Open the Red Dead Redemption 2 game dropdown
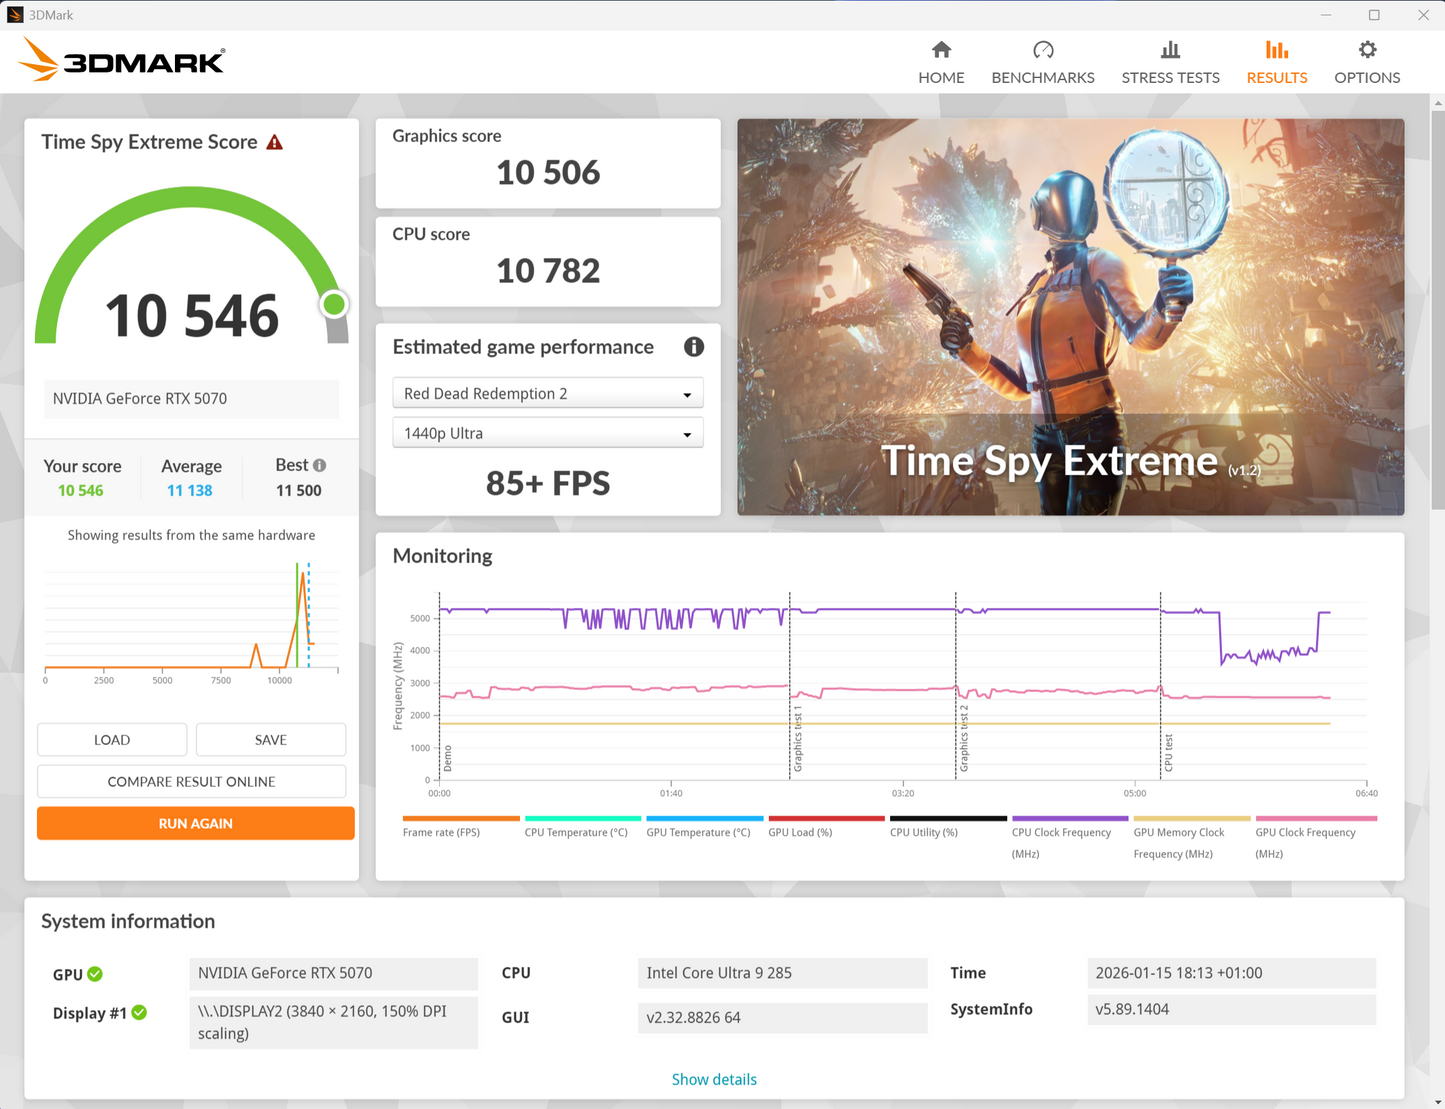This screenshot has width=1445, height=1109. [547, 393]
